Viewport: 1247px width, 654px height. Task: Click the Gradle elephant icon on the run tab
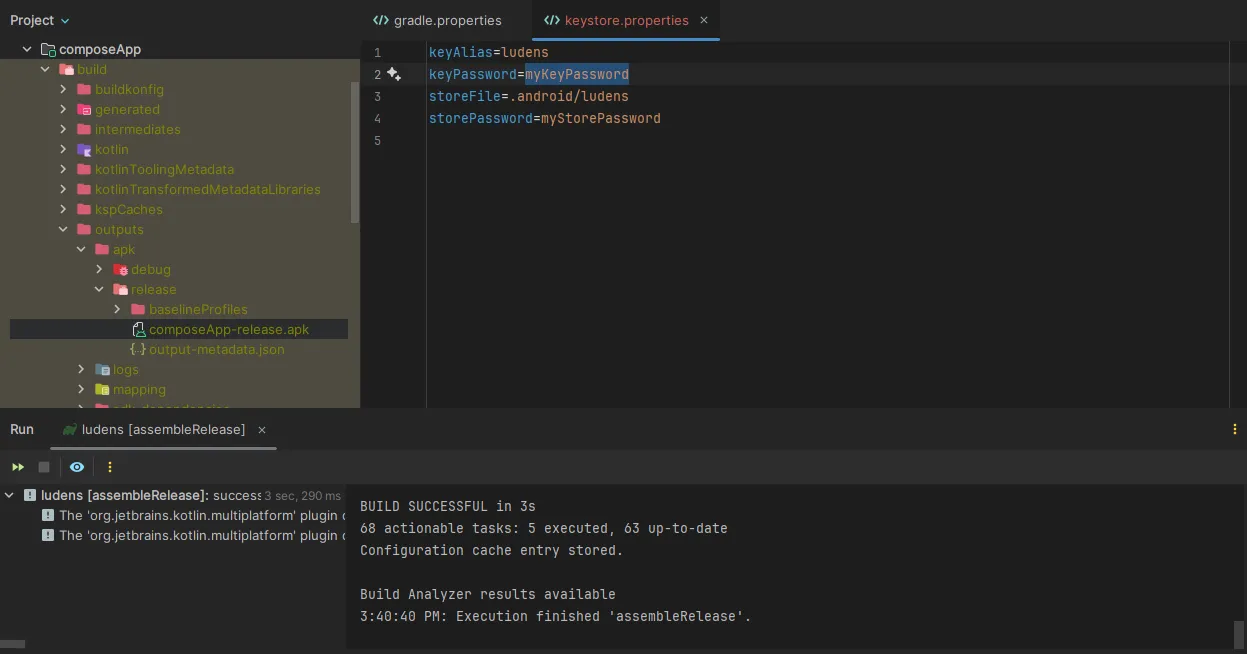click(x=69, y=430)
